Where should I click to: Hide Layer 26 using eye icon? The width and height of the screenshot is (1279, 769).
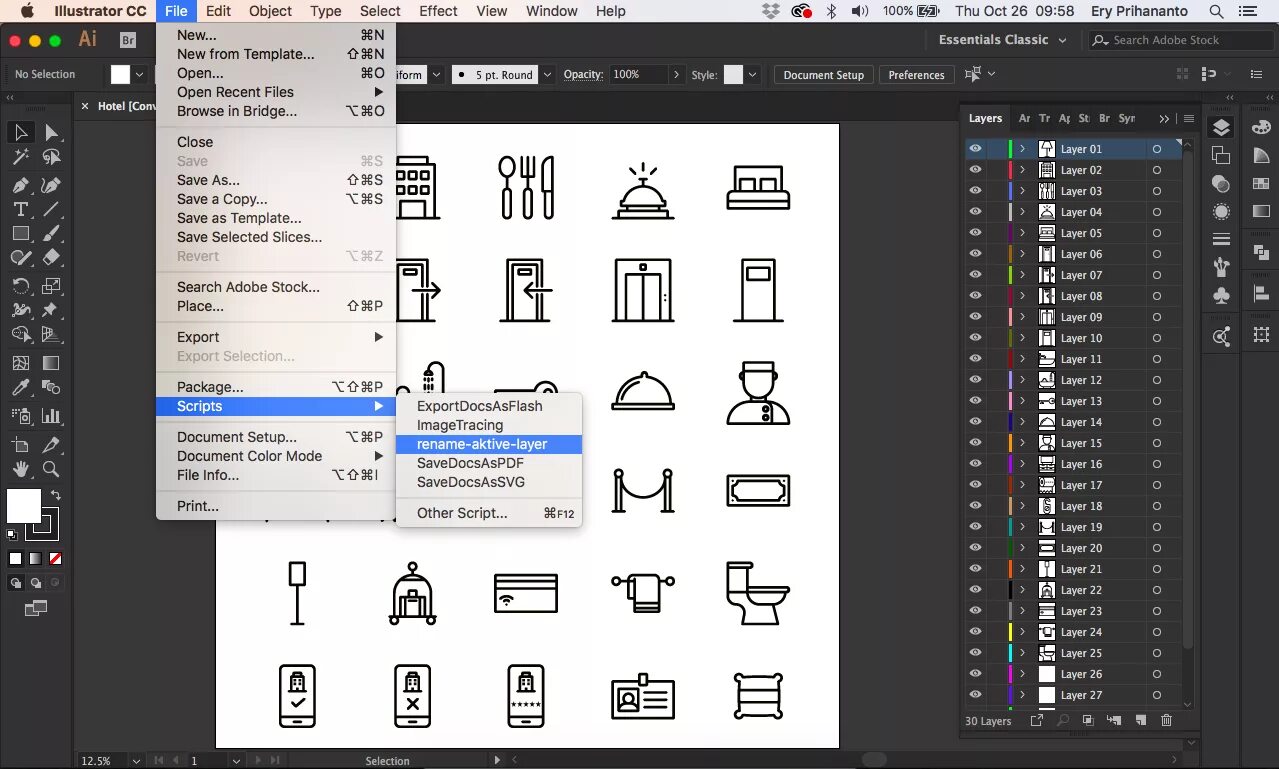click(x=975, y=674)
